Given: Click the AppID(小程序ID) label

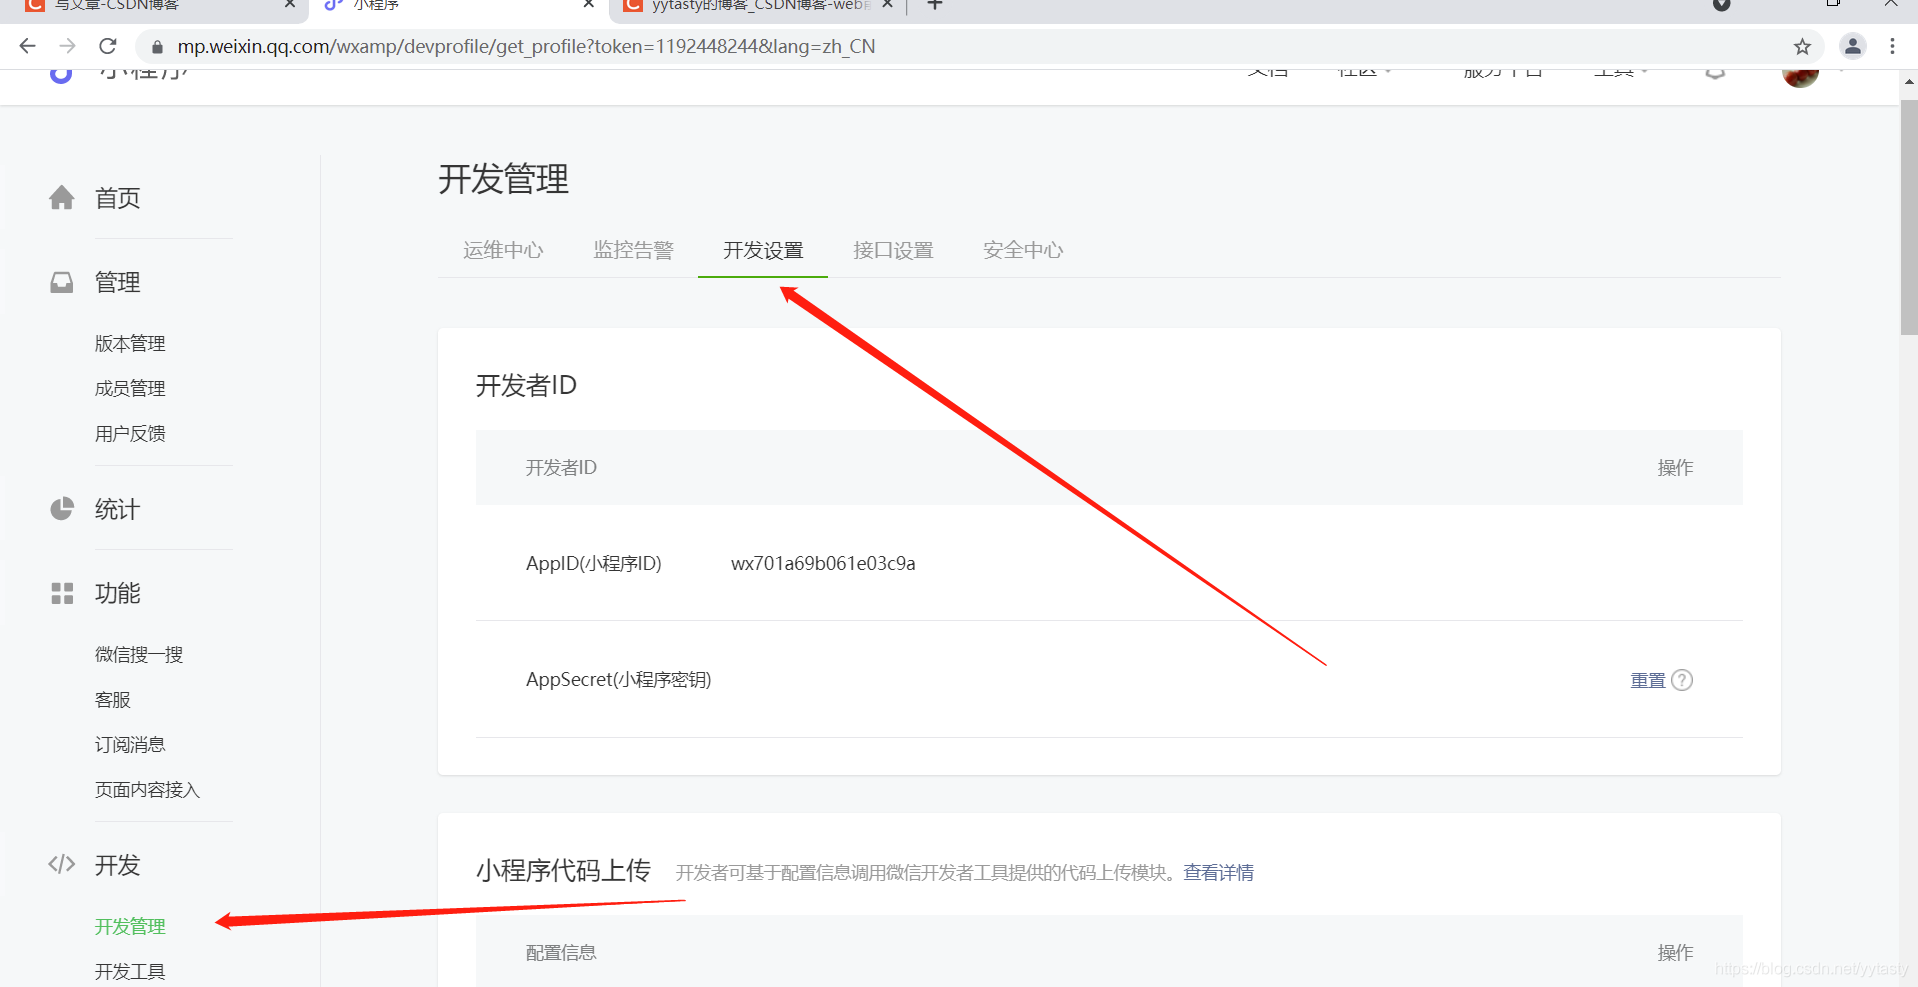Looking at the screenshot, I should click(594, 564).
